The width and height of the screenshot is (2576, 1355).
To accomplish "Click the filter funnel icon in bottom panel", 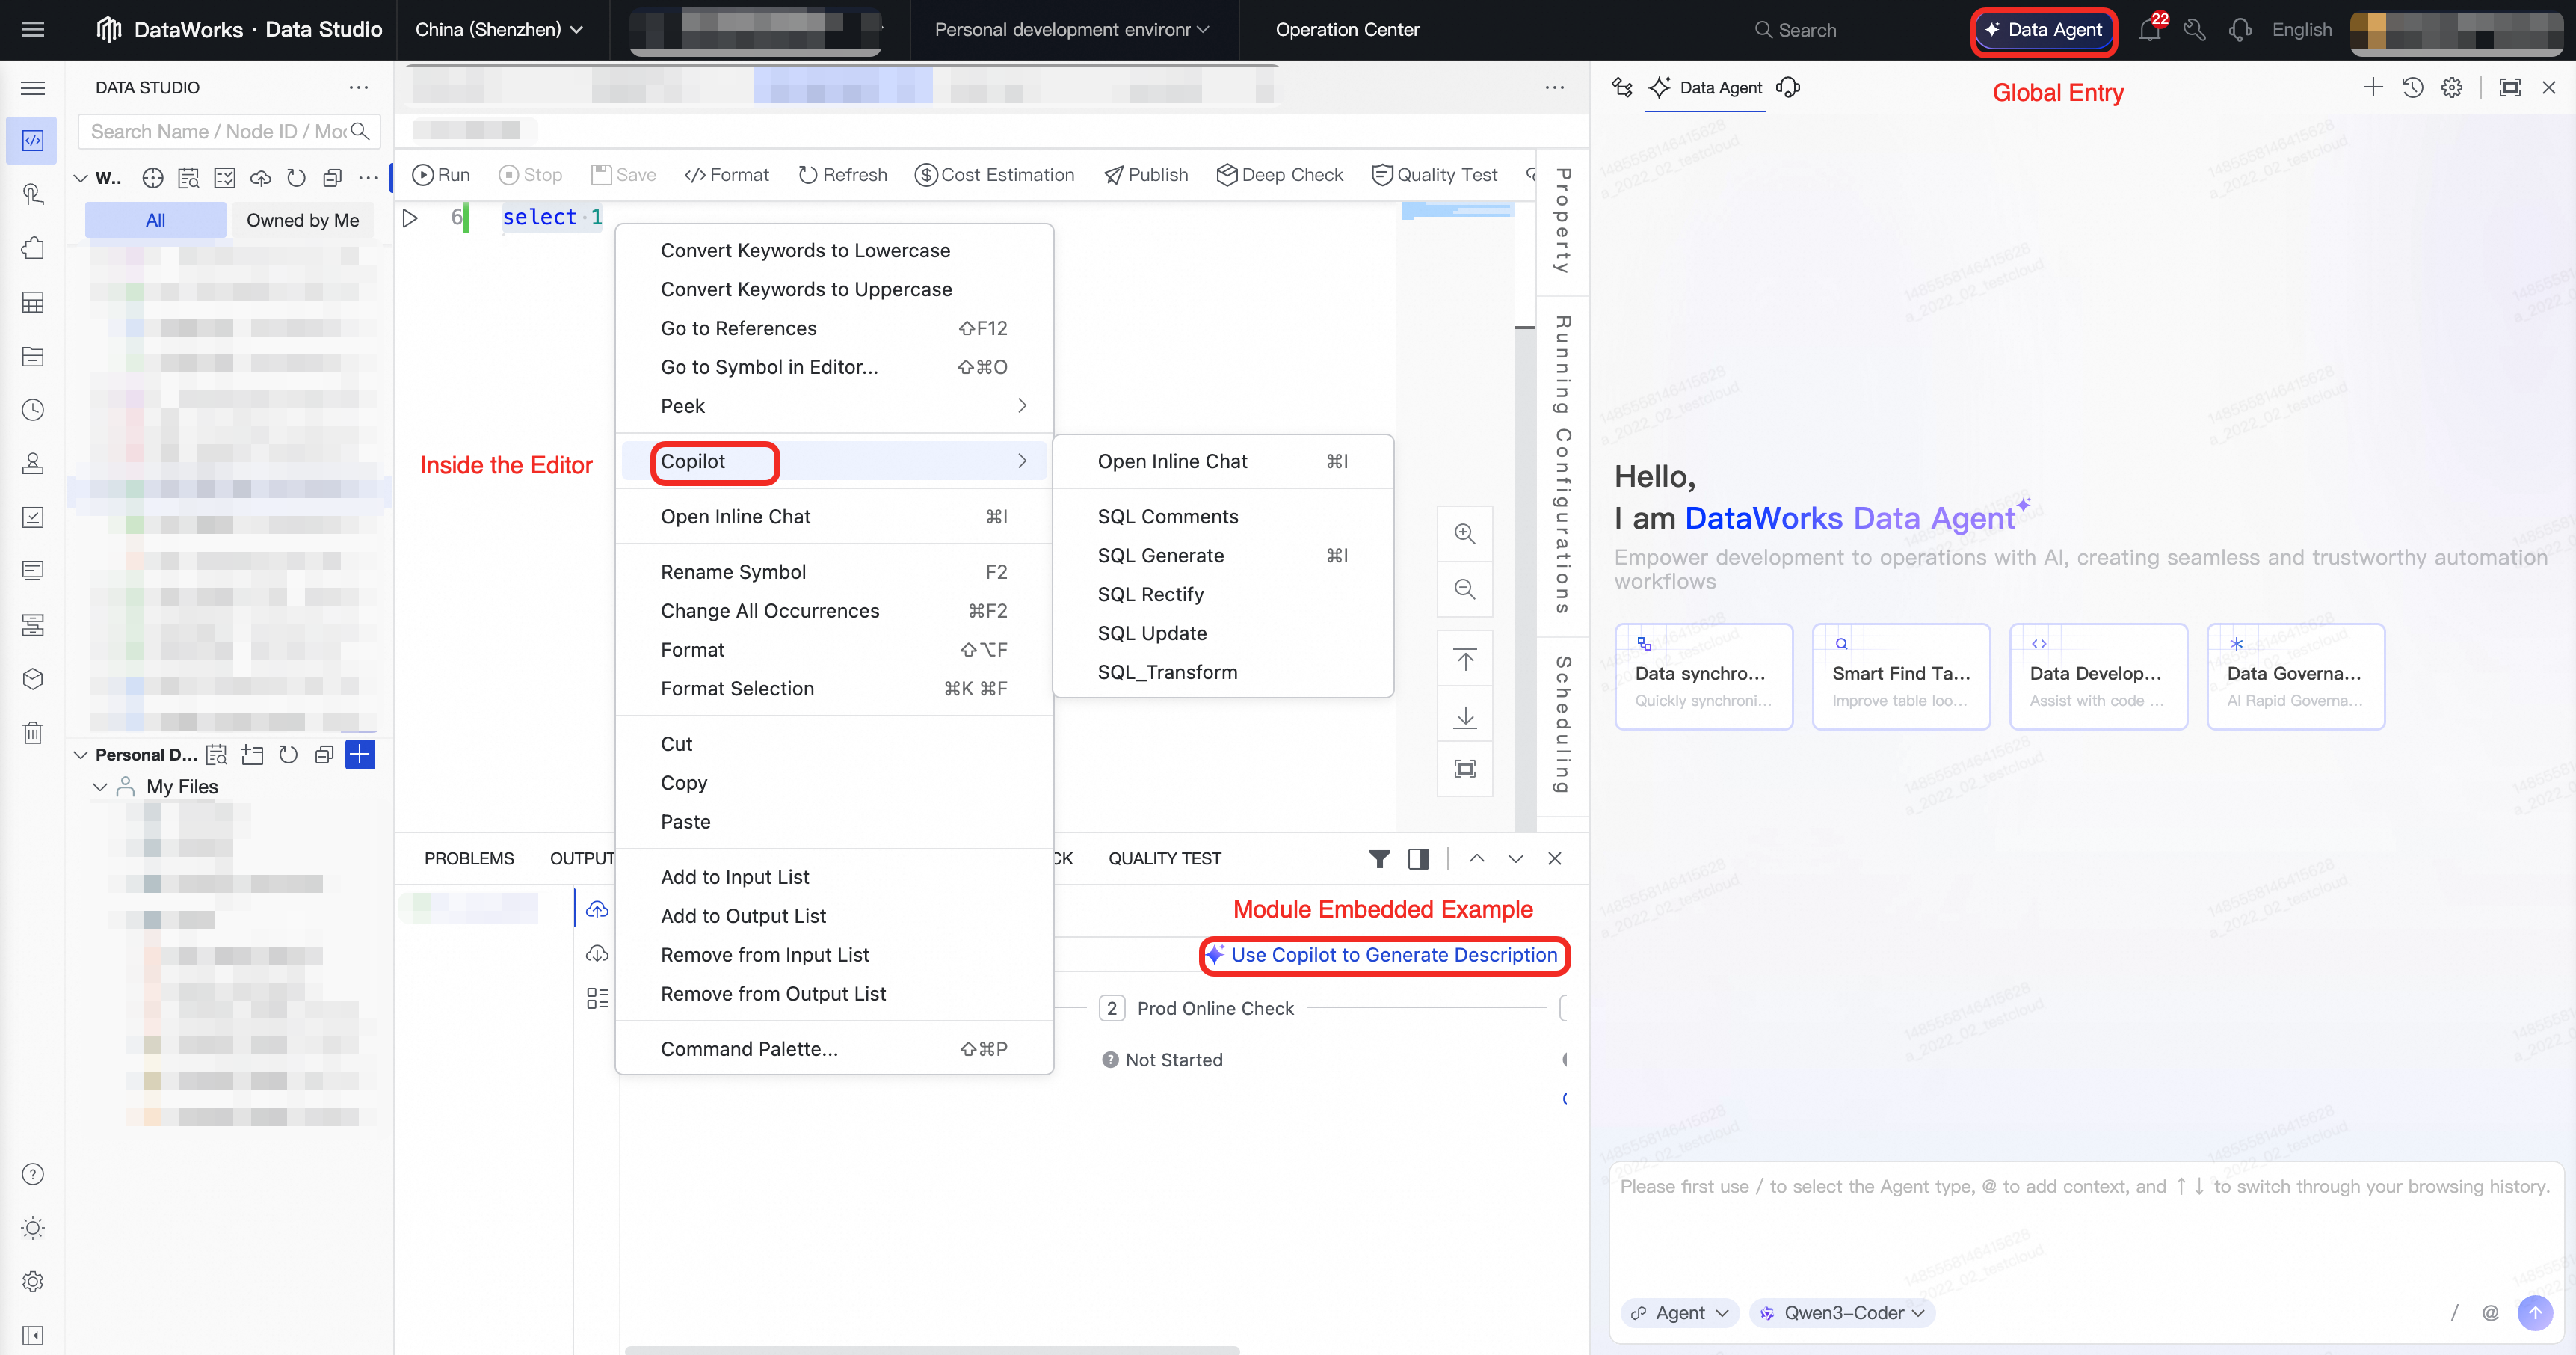I will [1379, 858].
